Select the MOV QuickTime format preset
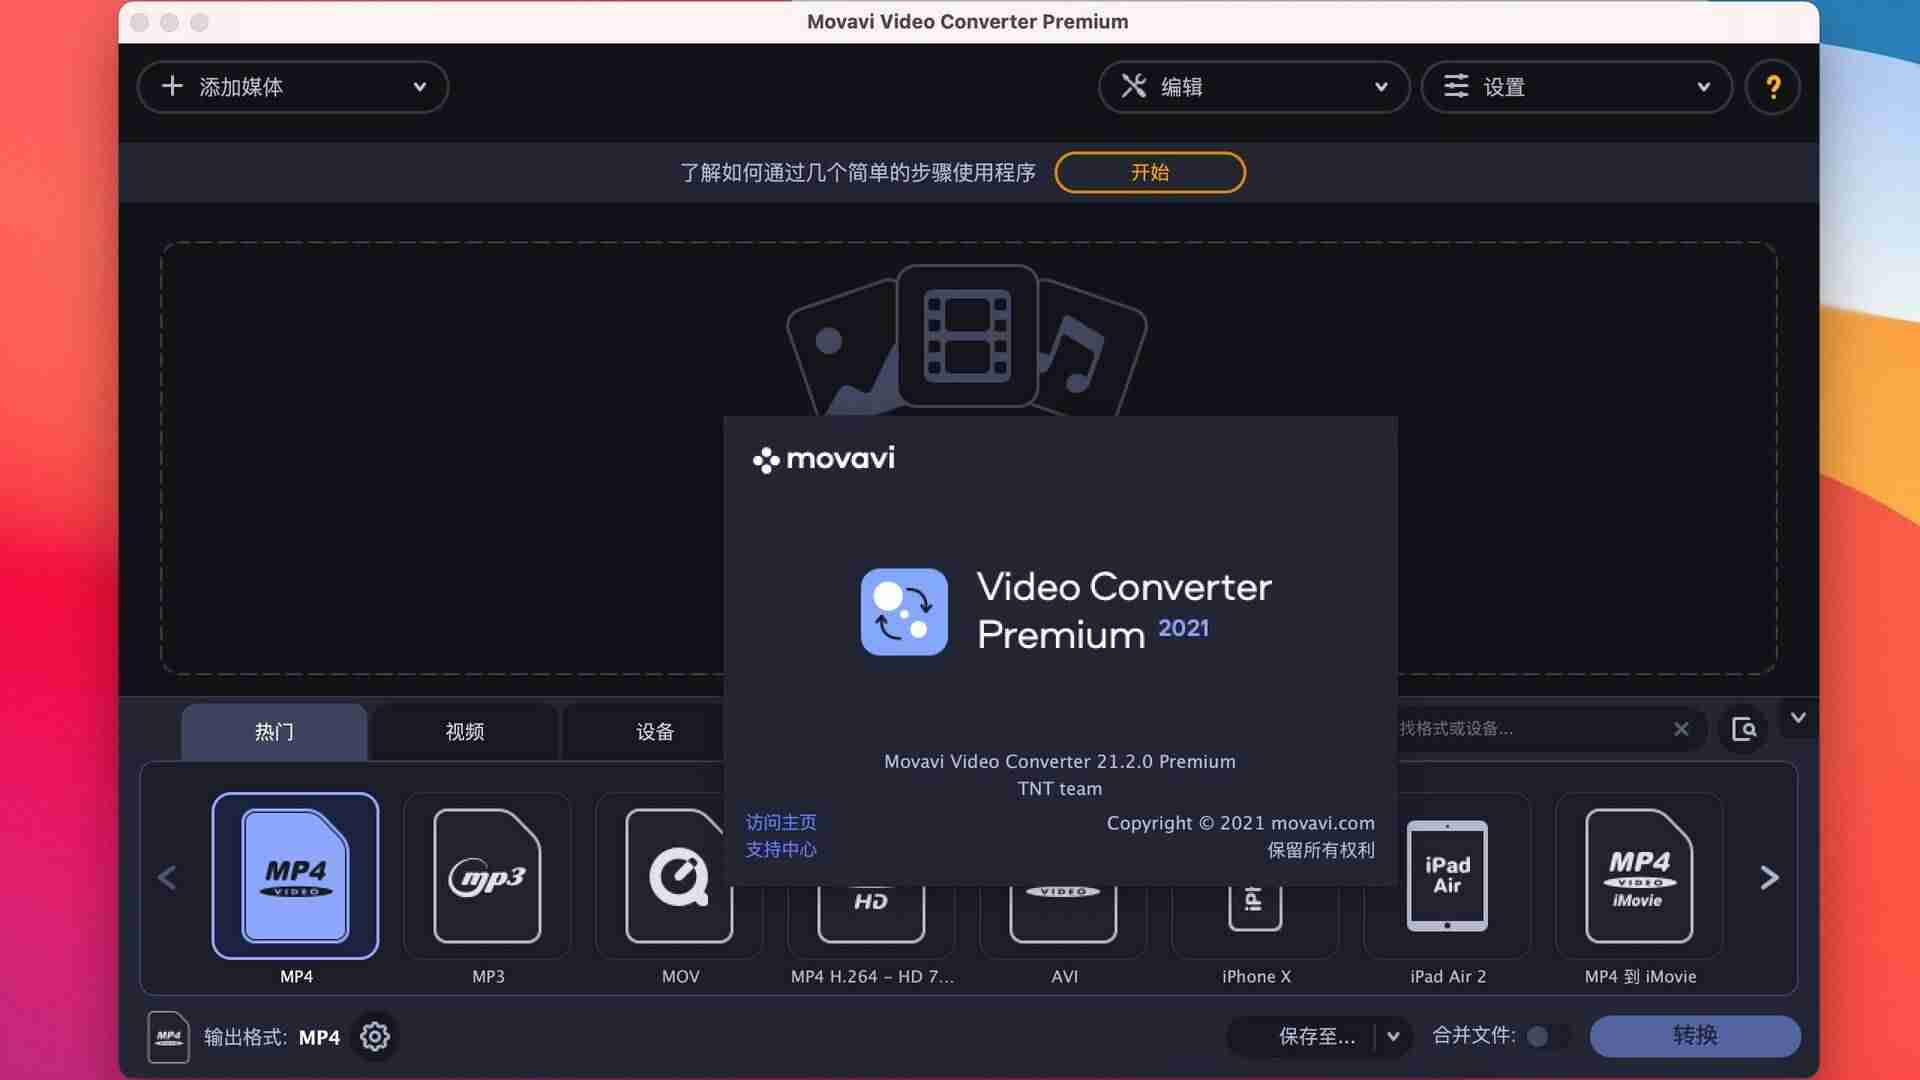This screenshot has height=1080, width=1920. point(660,876)
